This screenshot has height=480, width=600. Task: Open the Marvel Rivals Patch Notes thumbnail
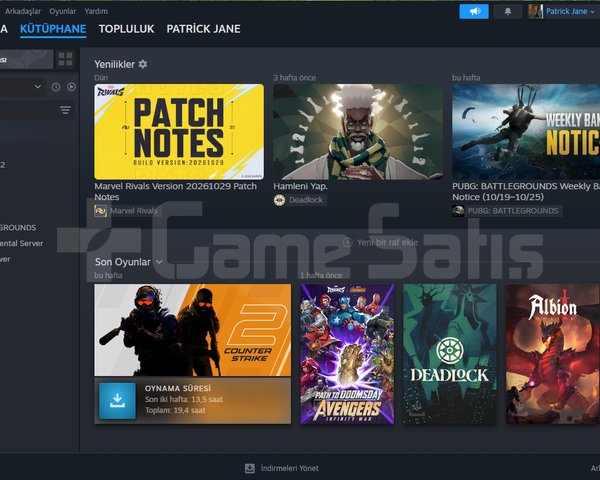pos(179,132)
